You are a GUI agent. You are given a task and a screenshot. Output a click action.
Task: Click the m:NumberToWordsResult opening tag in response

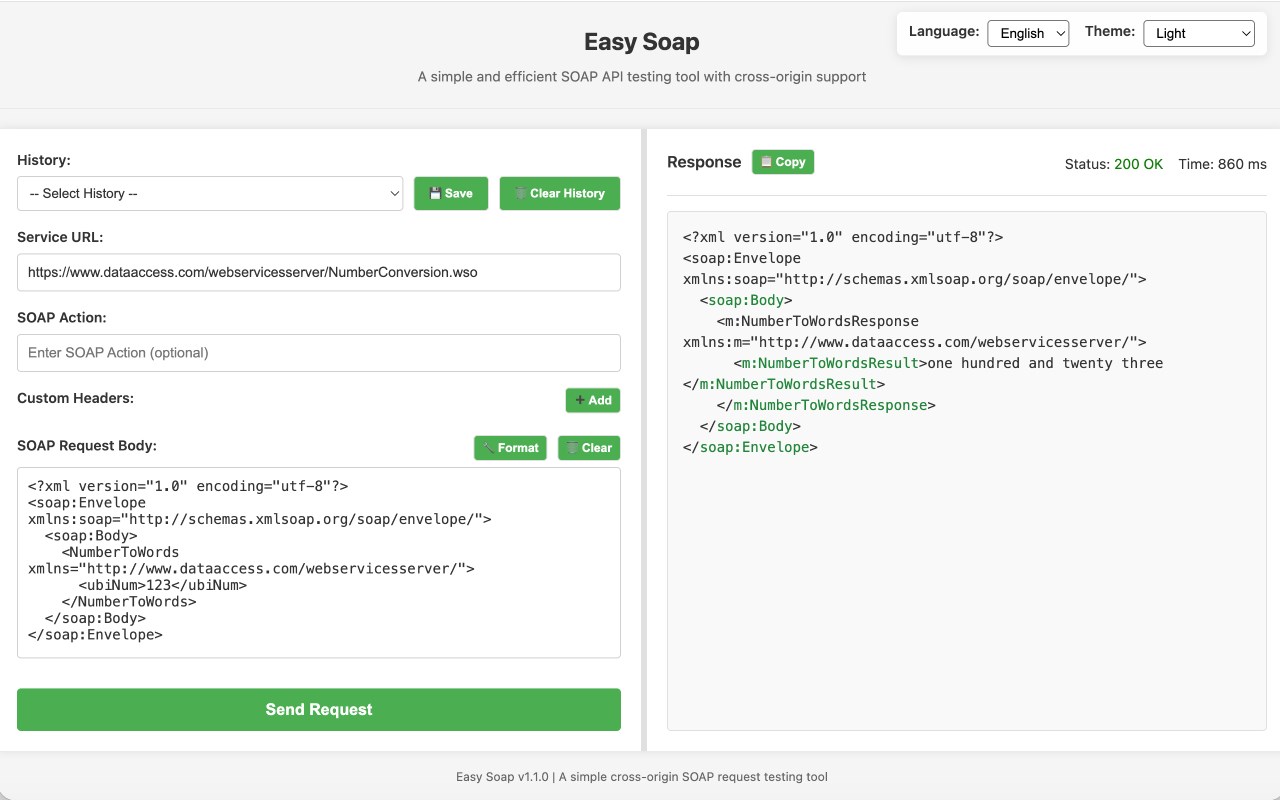[830, 363]
